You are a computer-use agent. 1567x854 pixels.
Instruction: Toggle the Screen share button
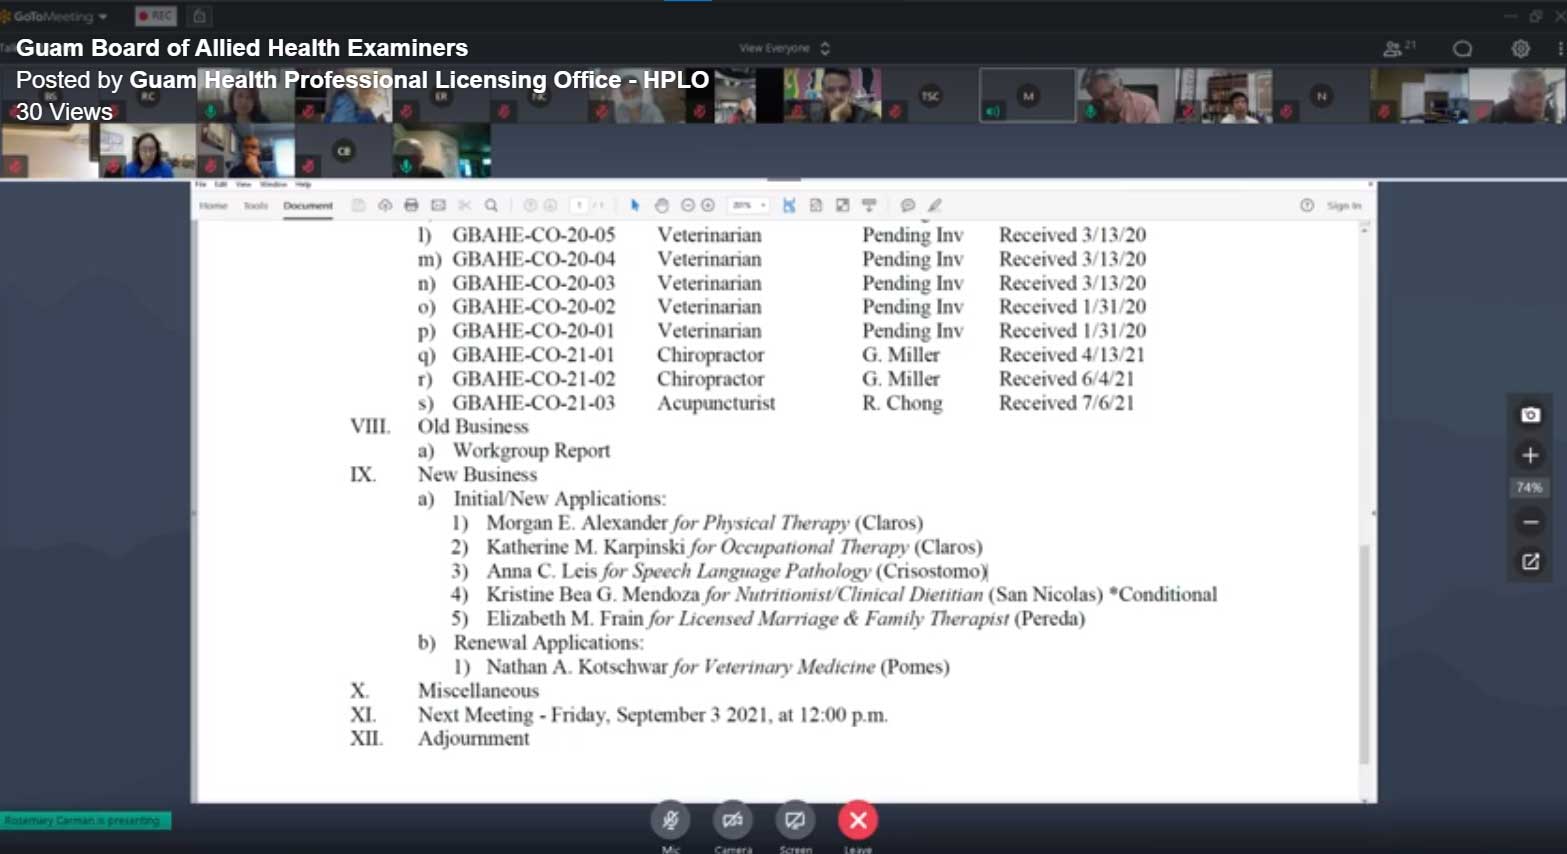[x=795, y=821]
